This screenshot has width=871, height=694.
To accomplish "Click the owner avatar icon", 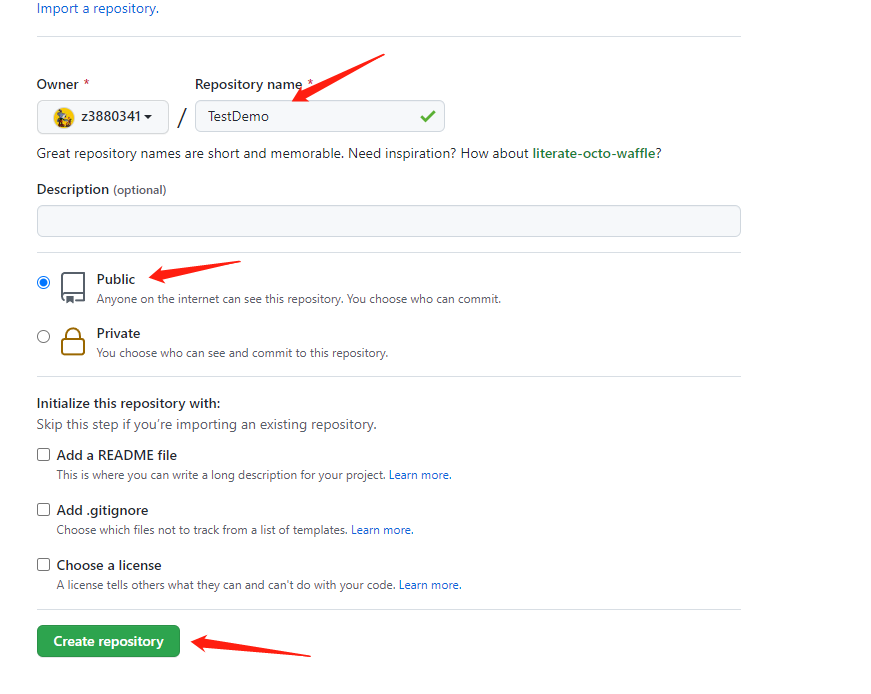I will coord(64,117).
